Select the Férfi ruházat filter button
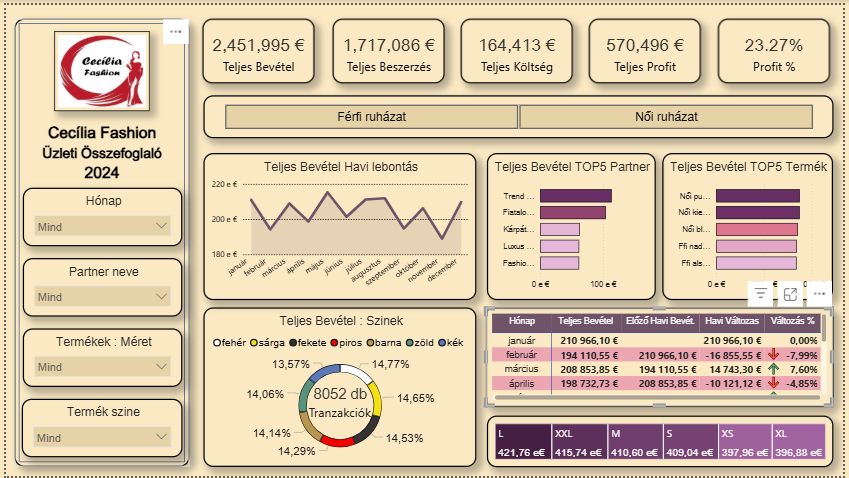The height and width of the screenshot is (478, 849). coord(371,116)
